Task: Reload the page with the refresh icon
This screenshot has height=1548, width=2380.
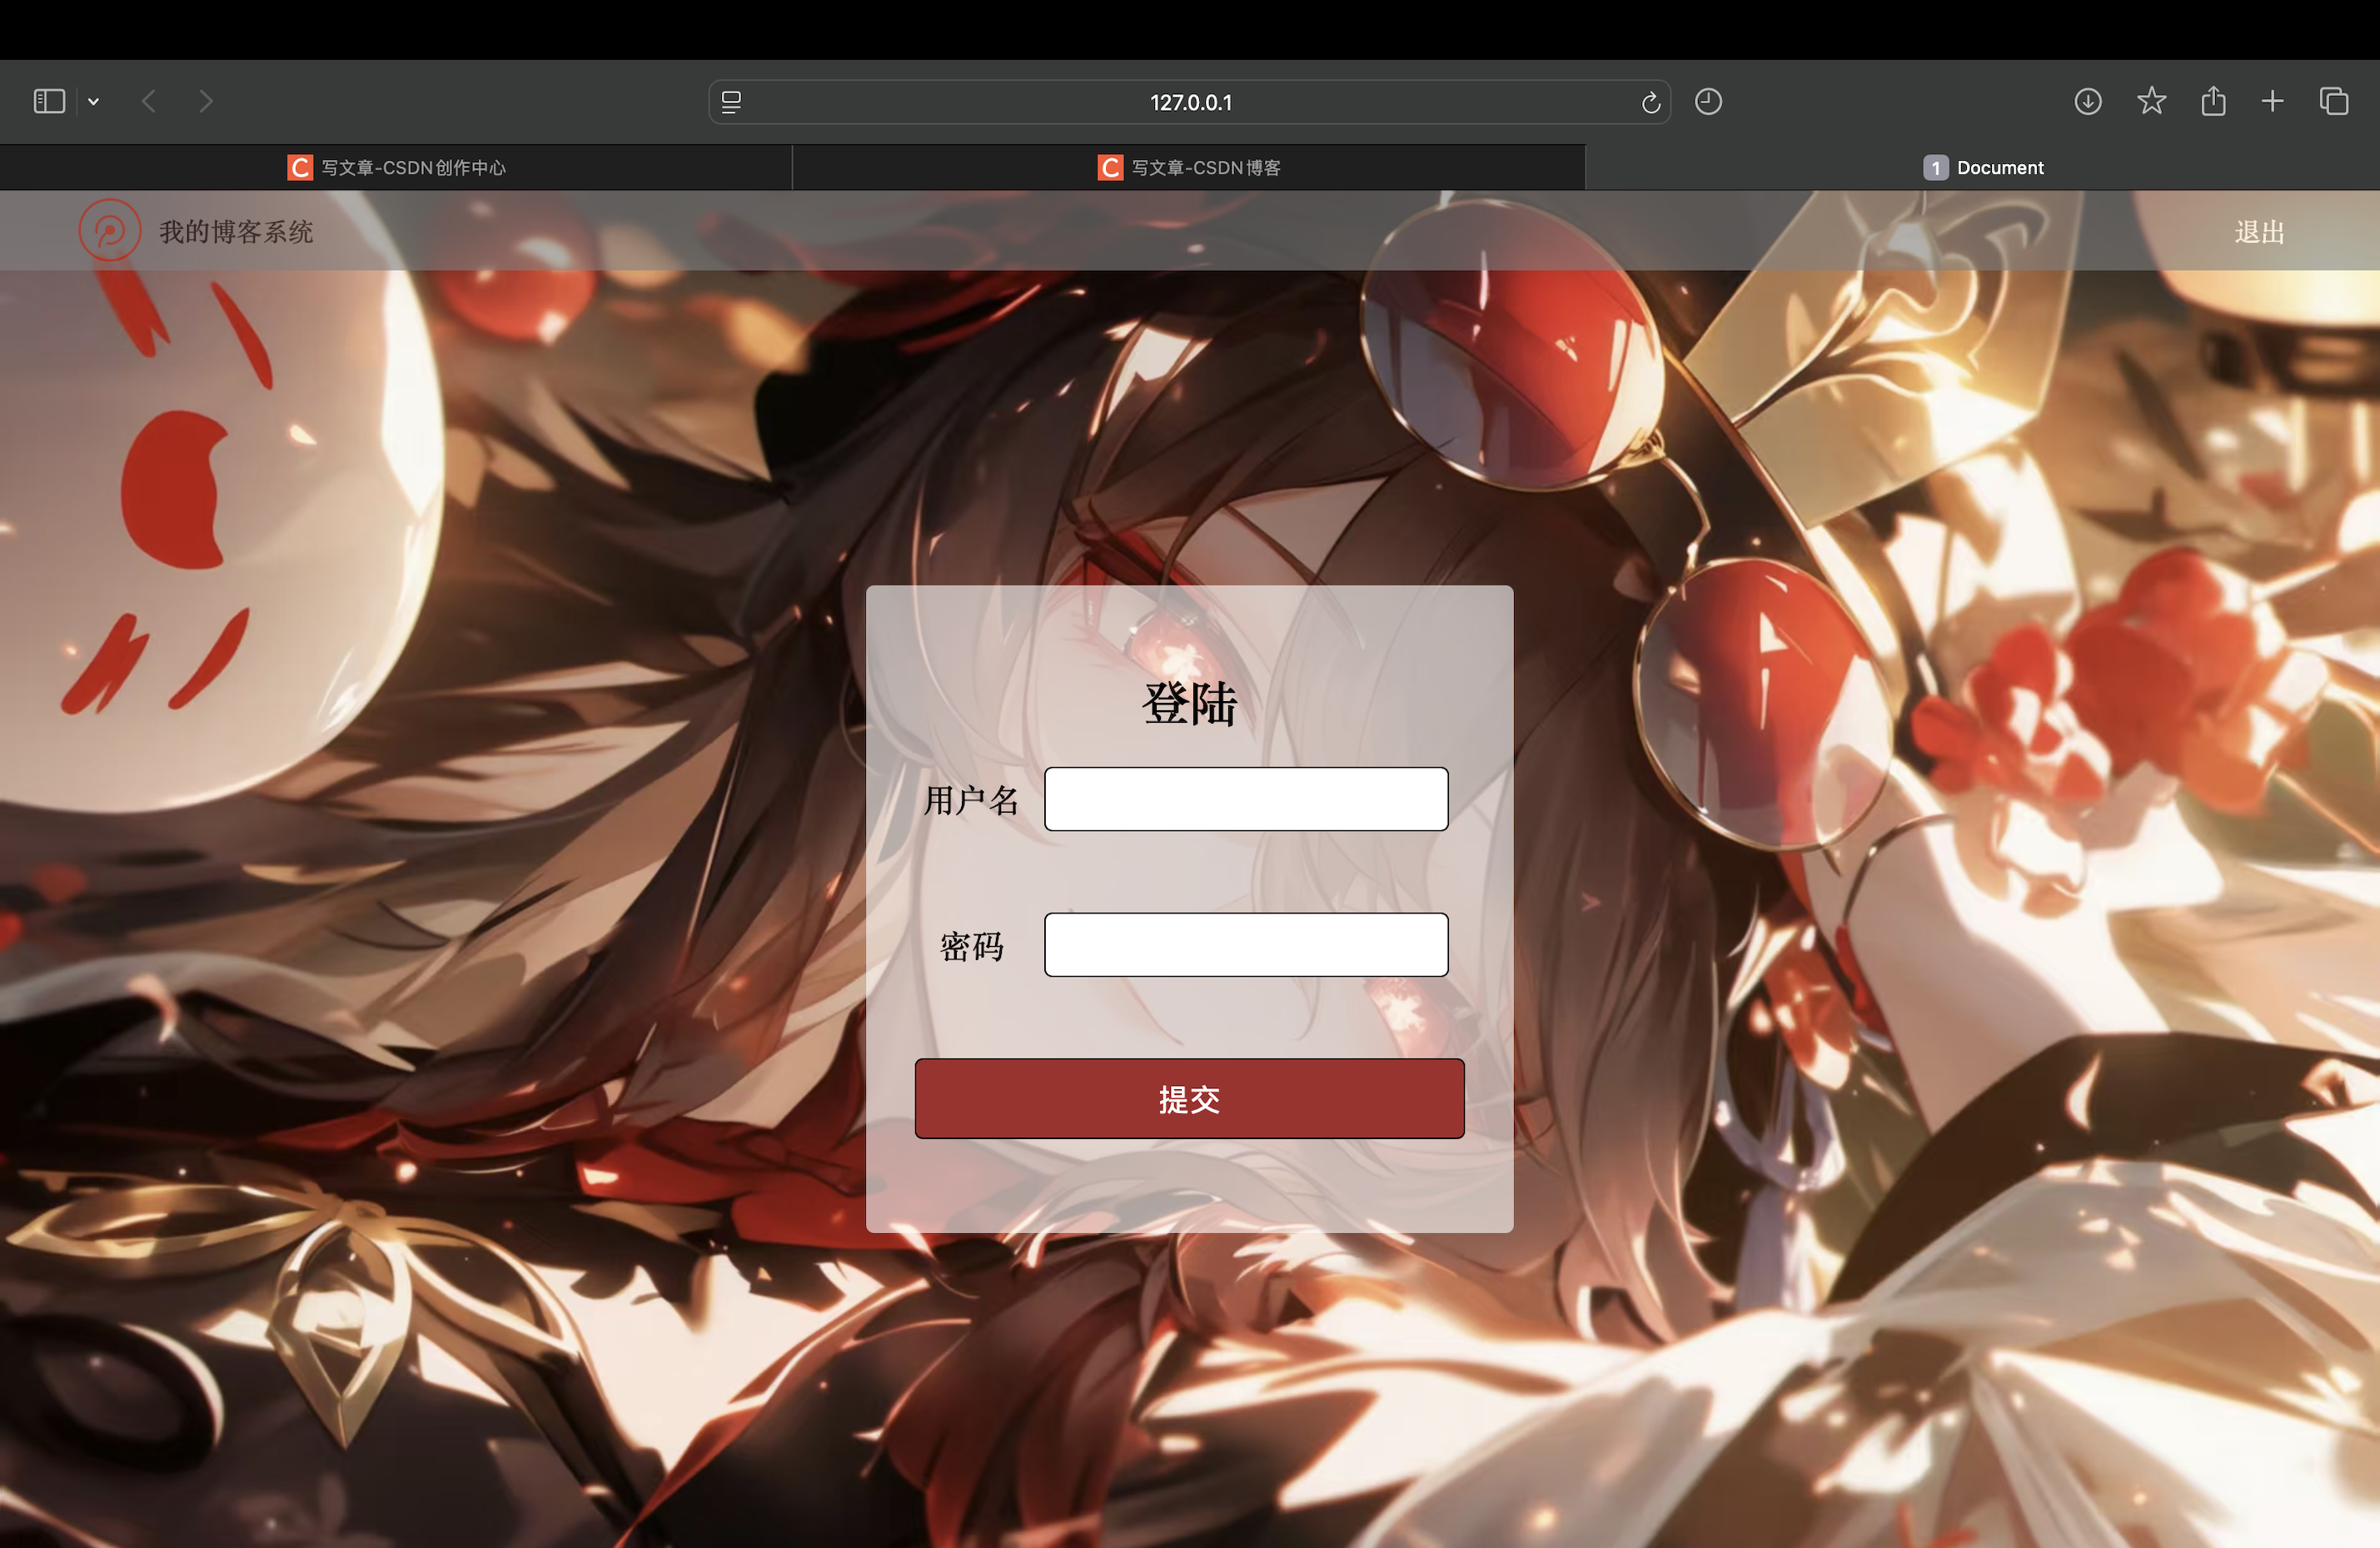Action: [x=1650, y=102]
